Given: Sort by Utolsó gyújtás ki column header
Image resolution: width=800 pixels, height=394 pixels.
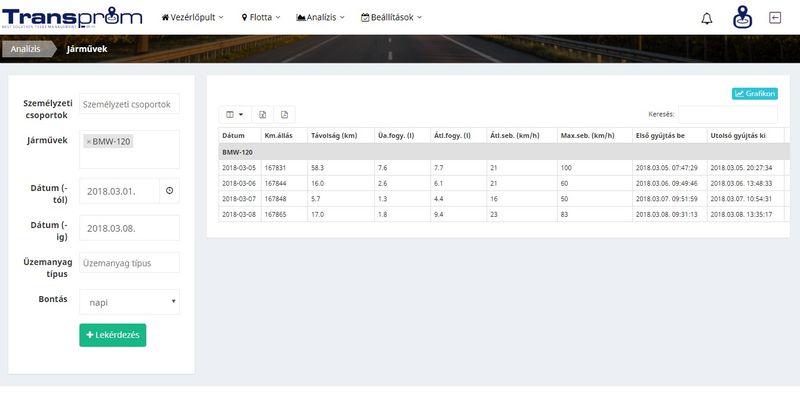Looking at the screenshot, I should (745, 136).
